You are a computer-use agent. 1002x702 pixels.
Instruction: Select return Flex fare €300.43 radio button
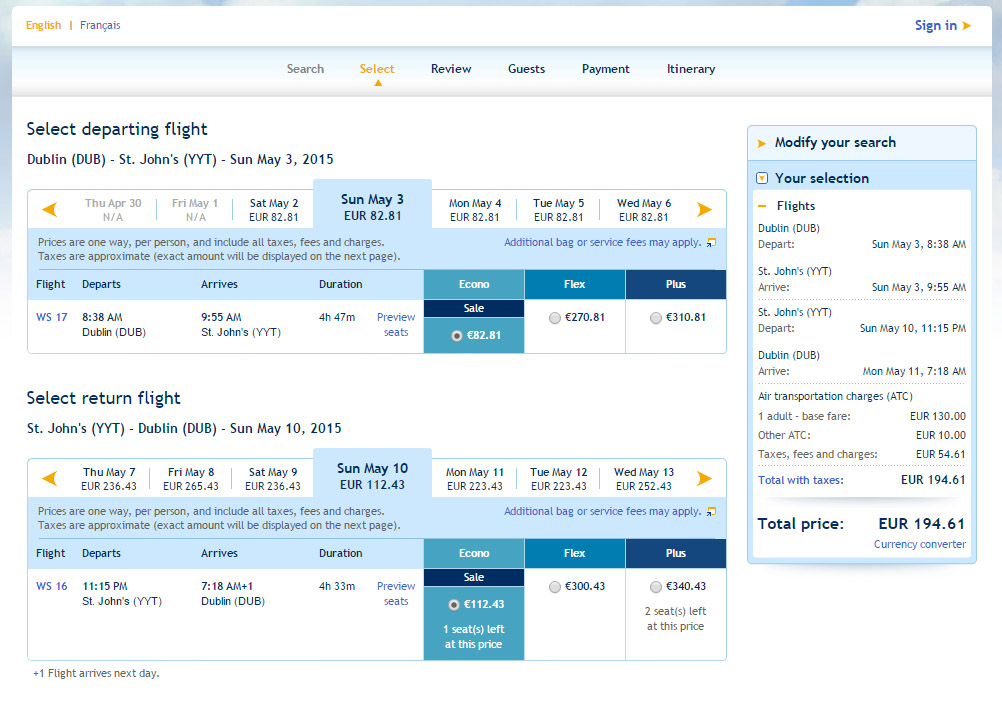click(x=555, y=587)
